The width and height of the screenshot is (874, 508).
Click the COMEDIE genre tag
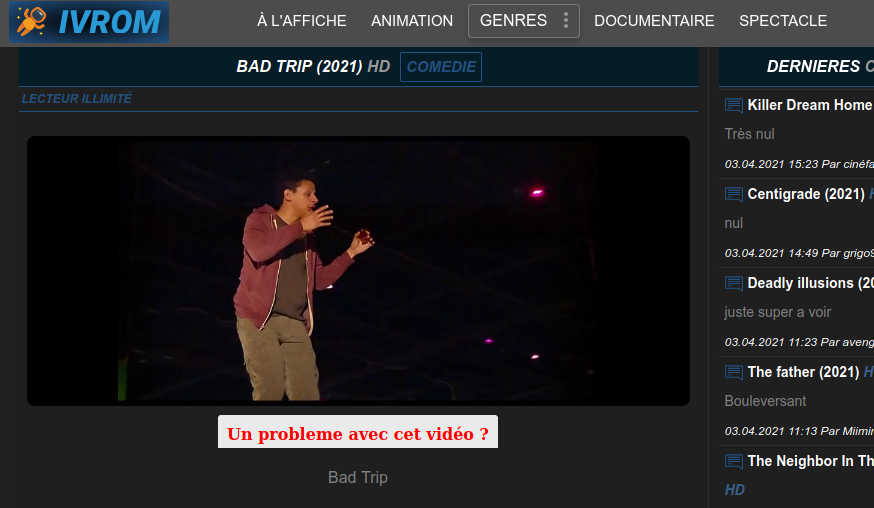(x=441, y=67)
